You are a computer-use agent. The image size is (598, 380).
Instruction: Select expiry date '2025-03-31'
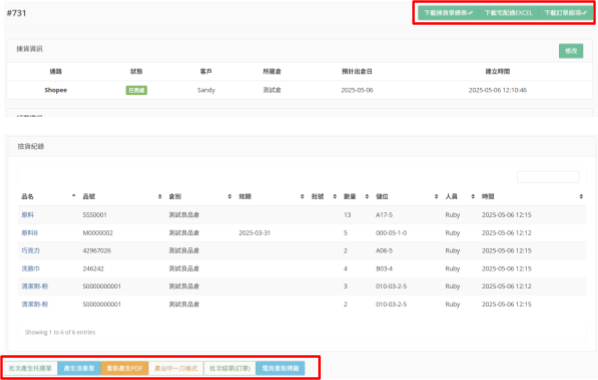254,233
